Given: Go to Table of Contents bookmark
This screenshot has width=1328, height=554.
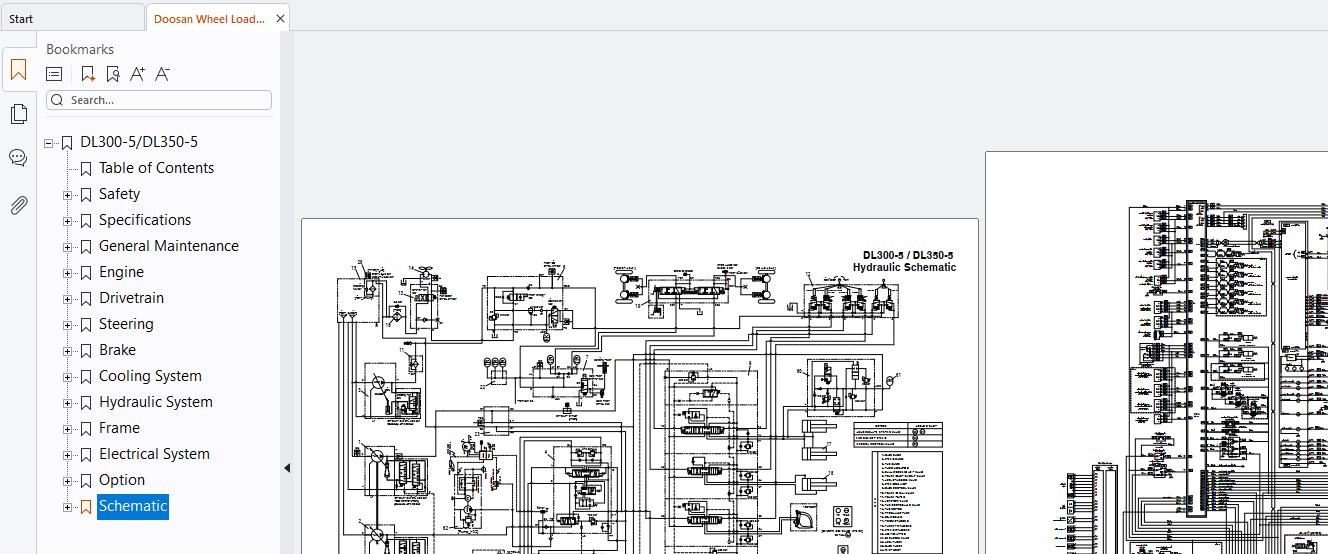Looking at the screenshot, I should (x=156, y=168).
